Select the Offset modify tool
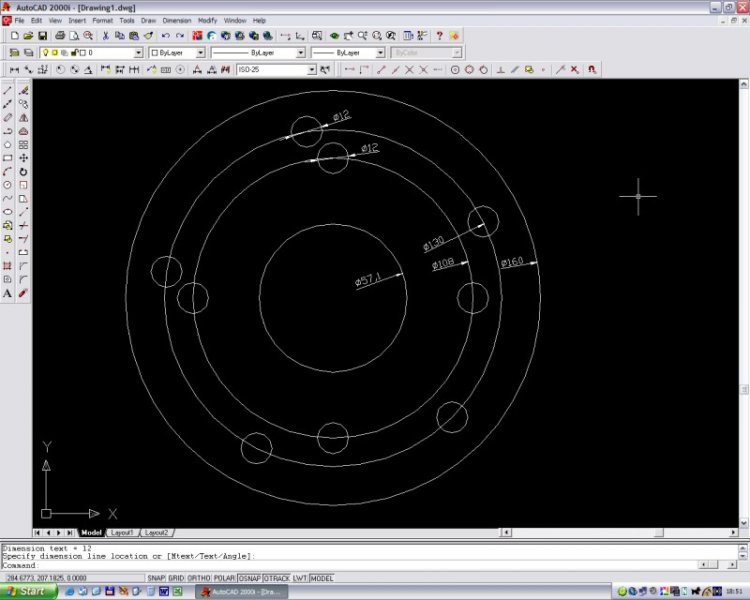Screen dimensions: 750x600 point(23,131)
